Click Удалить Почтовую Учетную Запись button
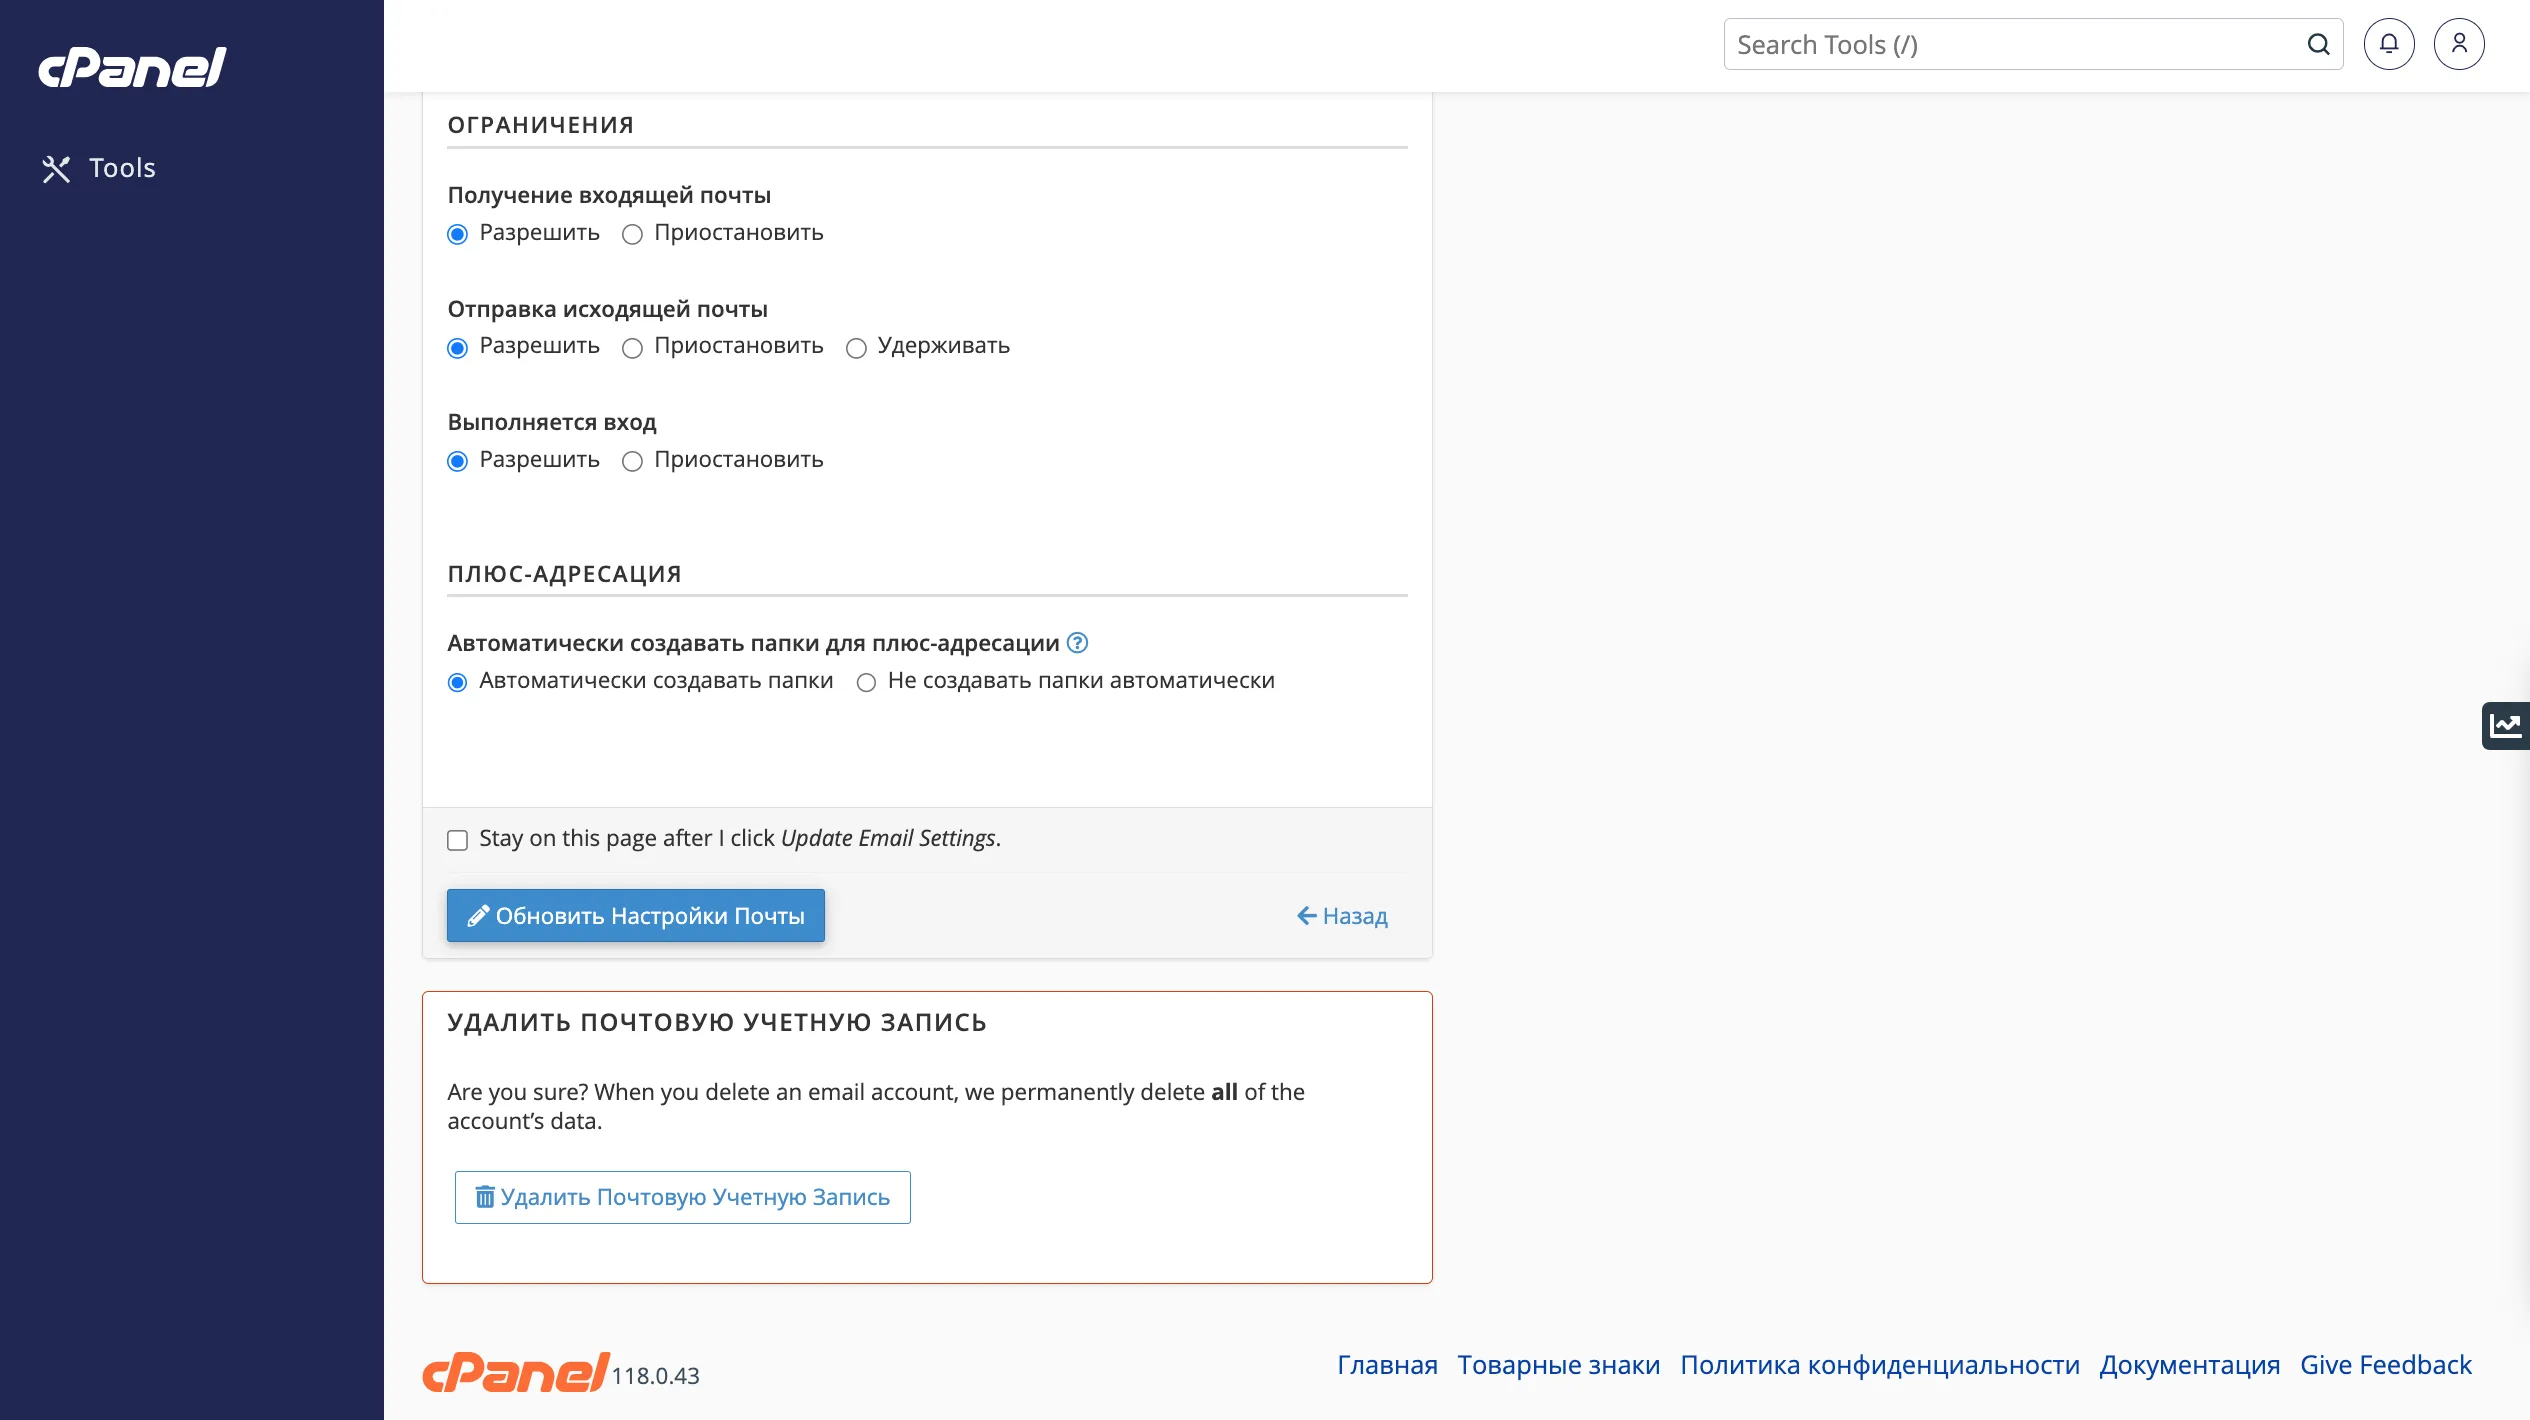 tap(682, 1197)
